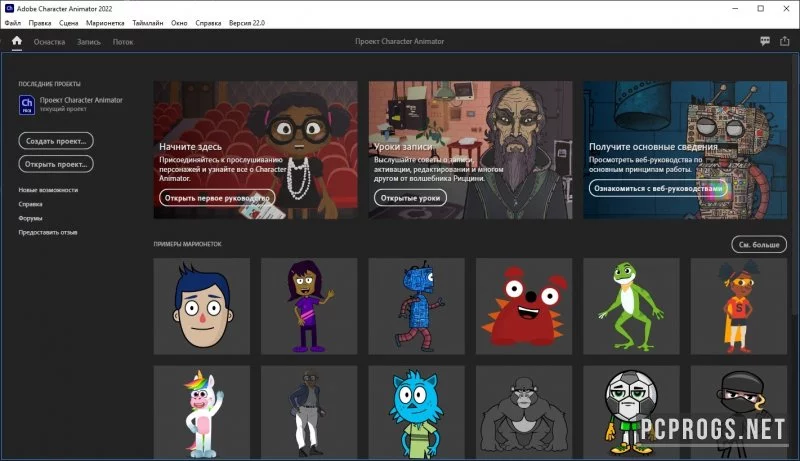Click the Открыть проект button

[x=56, y=164]
